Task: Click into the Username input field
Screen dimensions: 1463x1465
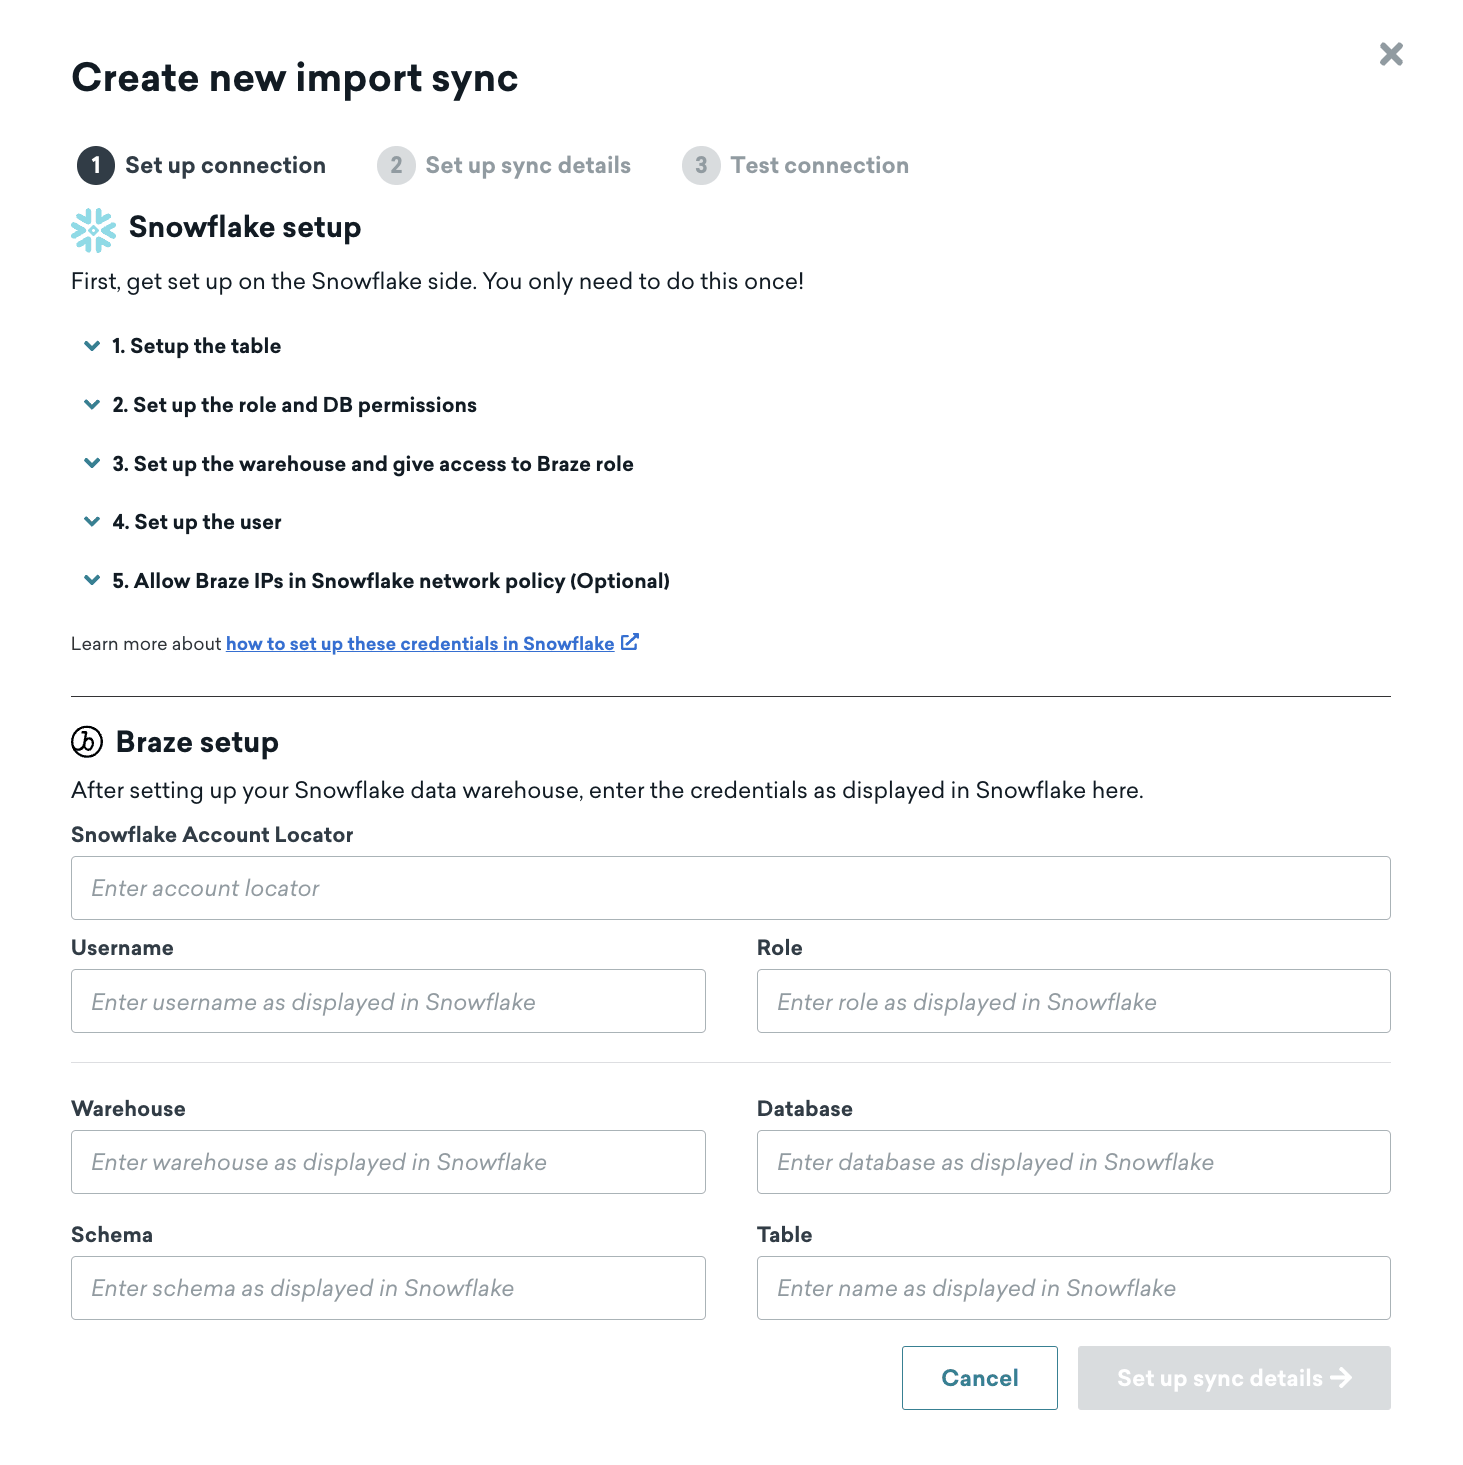Action: click(388, 1001)
